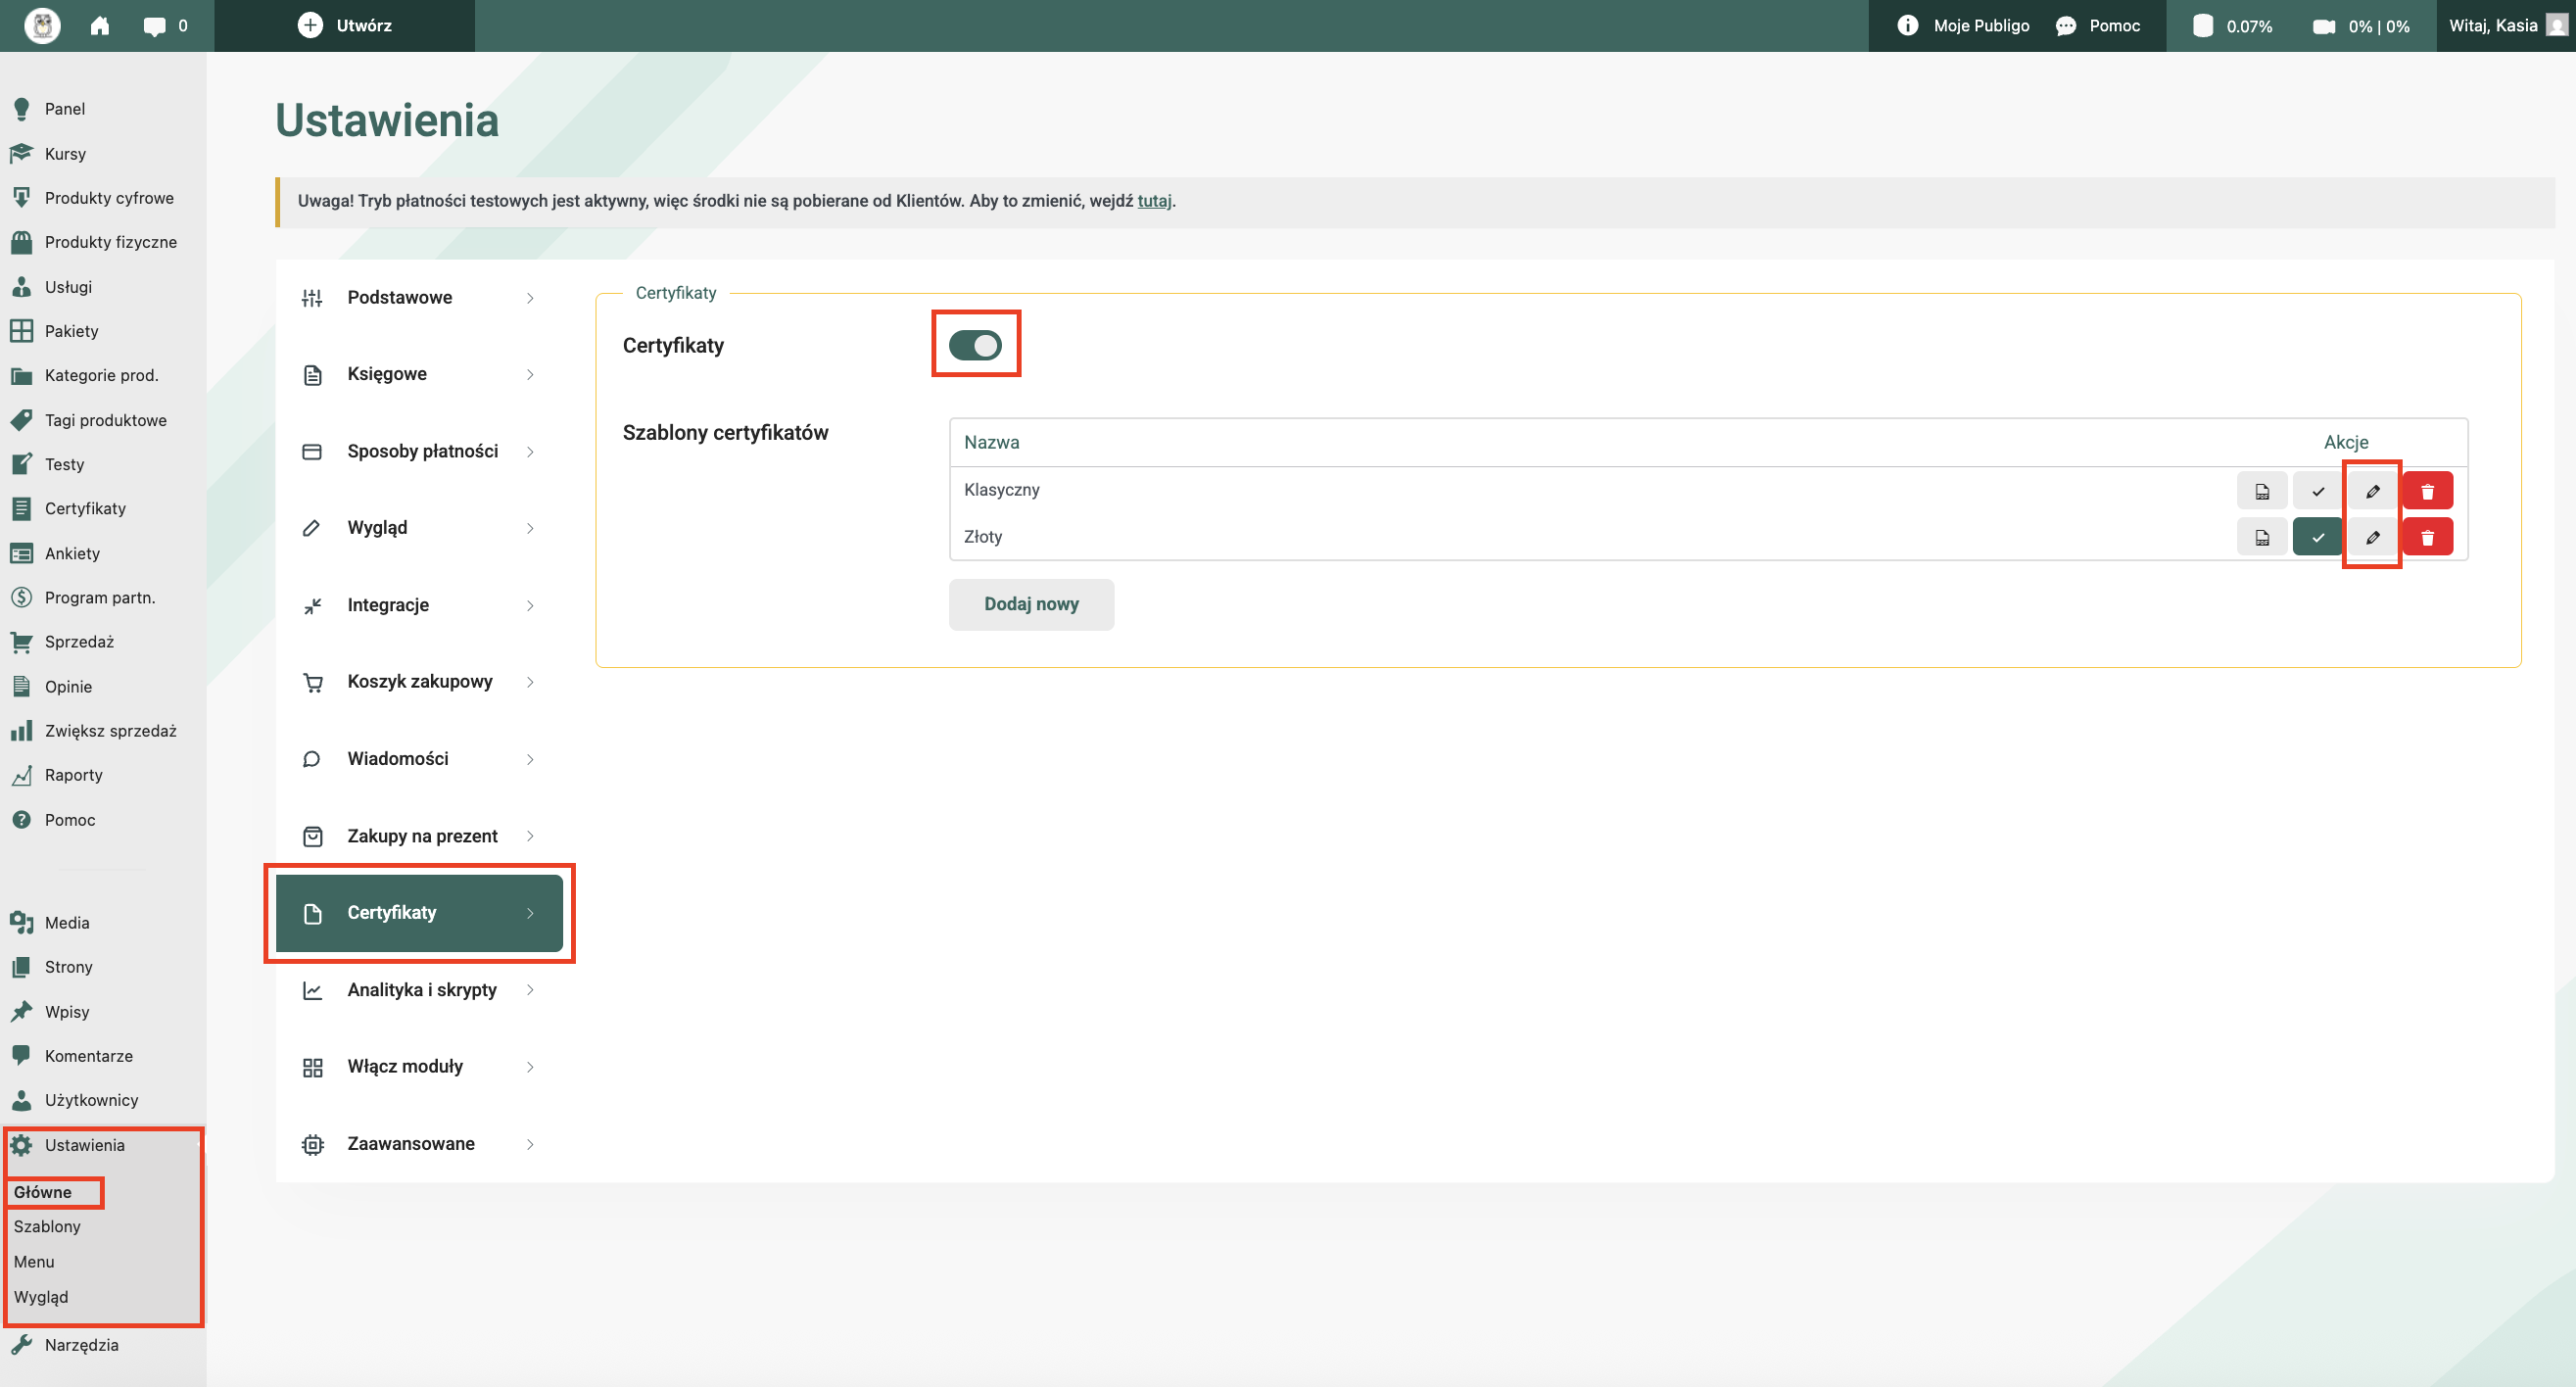Click the Dodaj nowy button
Image resolution: width=2576 pixels, height=1387 pixels.
click(x=1031, y=604)
